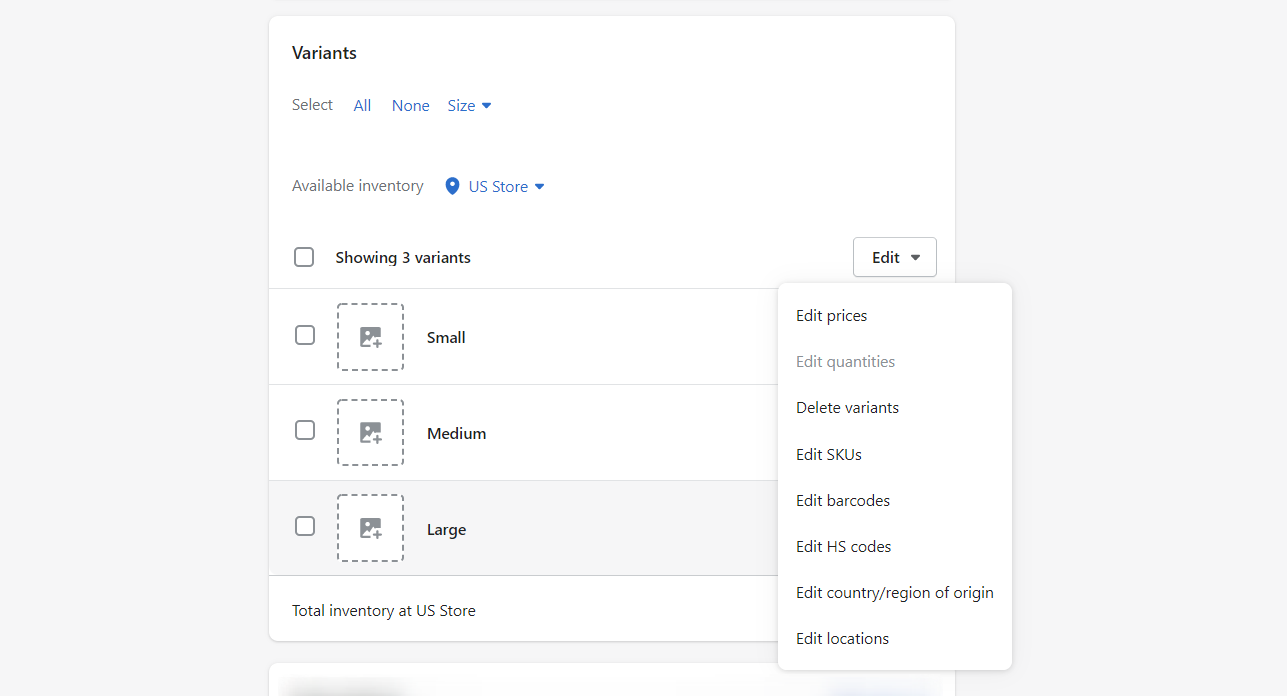Click the Small variant image placeholder icon
1287x696 pixels.
pos(370,336)
